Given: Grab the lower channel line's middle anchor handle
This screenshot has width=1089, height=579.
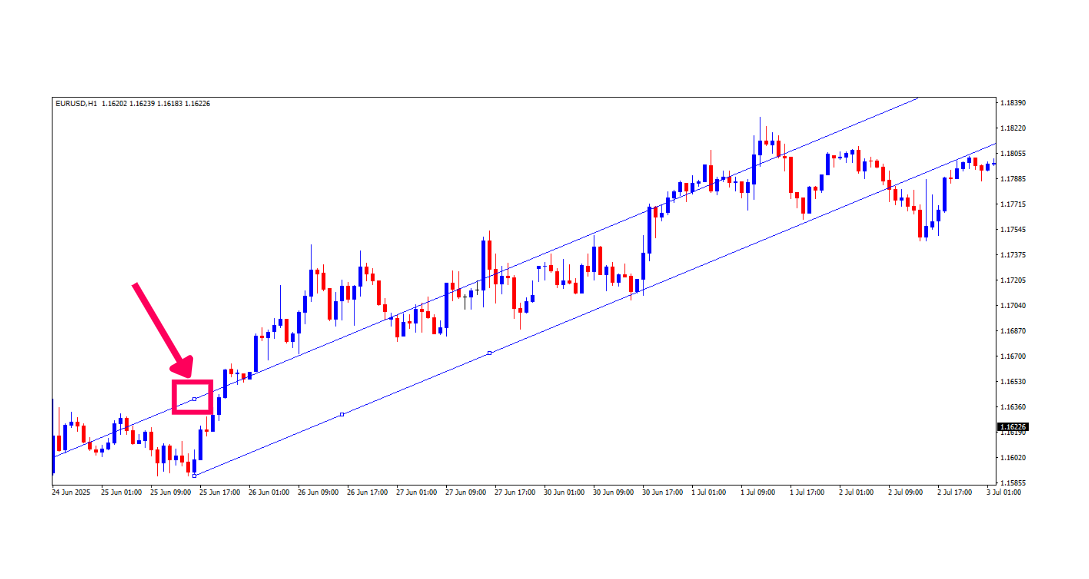Looking at the screenshot, I should click(342, 414).
